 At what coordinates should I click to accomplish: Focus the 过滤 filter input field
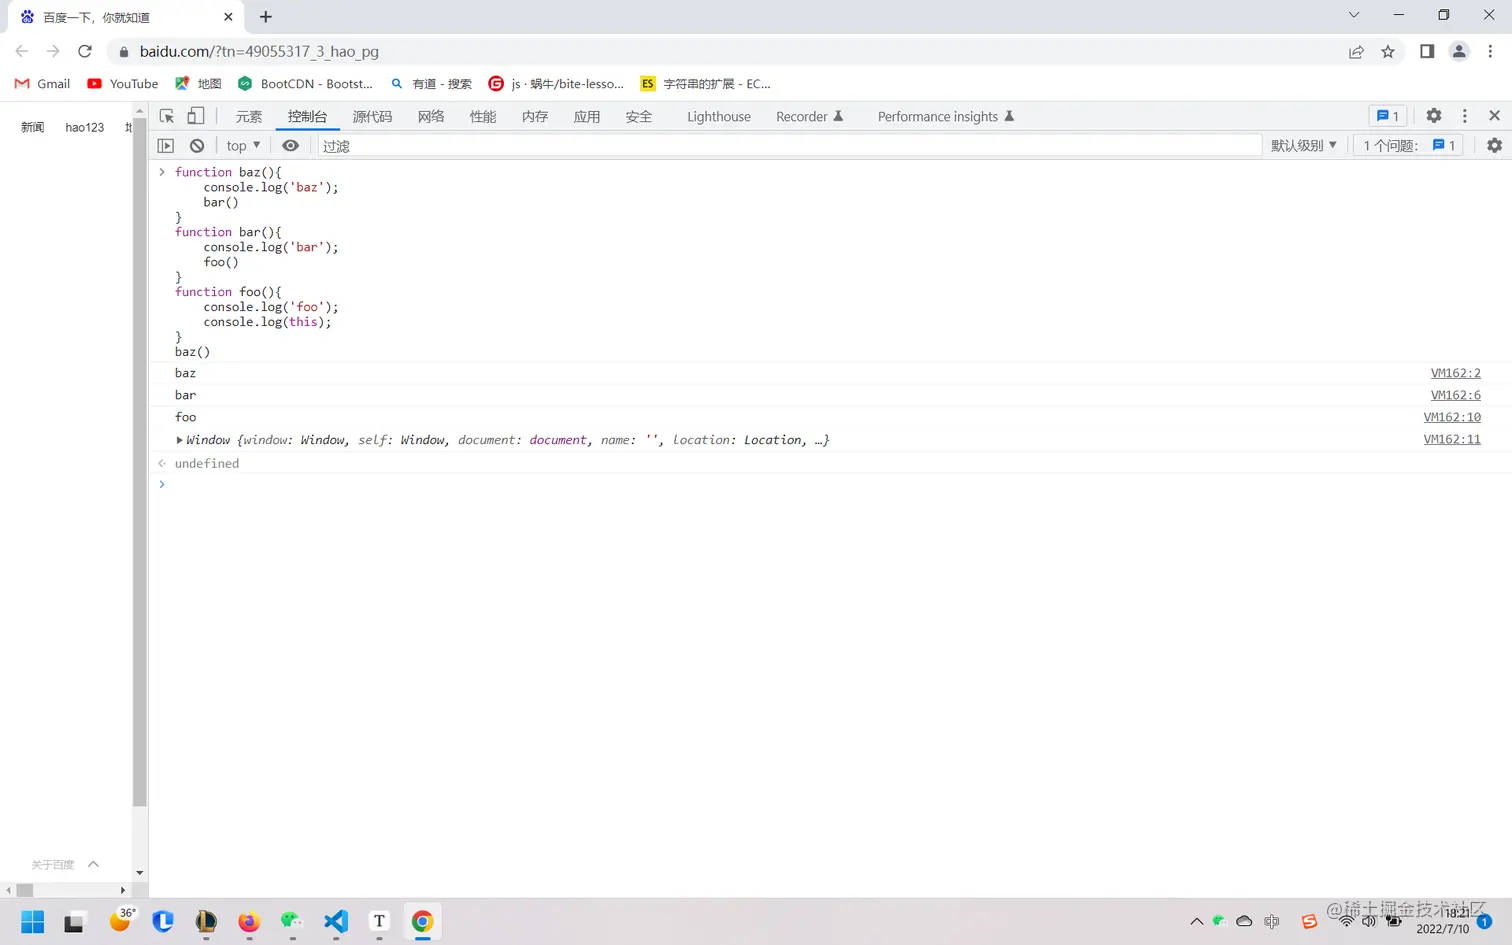tap(790, 146)
